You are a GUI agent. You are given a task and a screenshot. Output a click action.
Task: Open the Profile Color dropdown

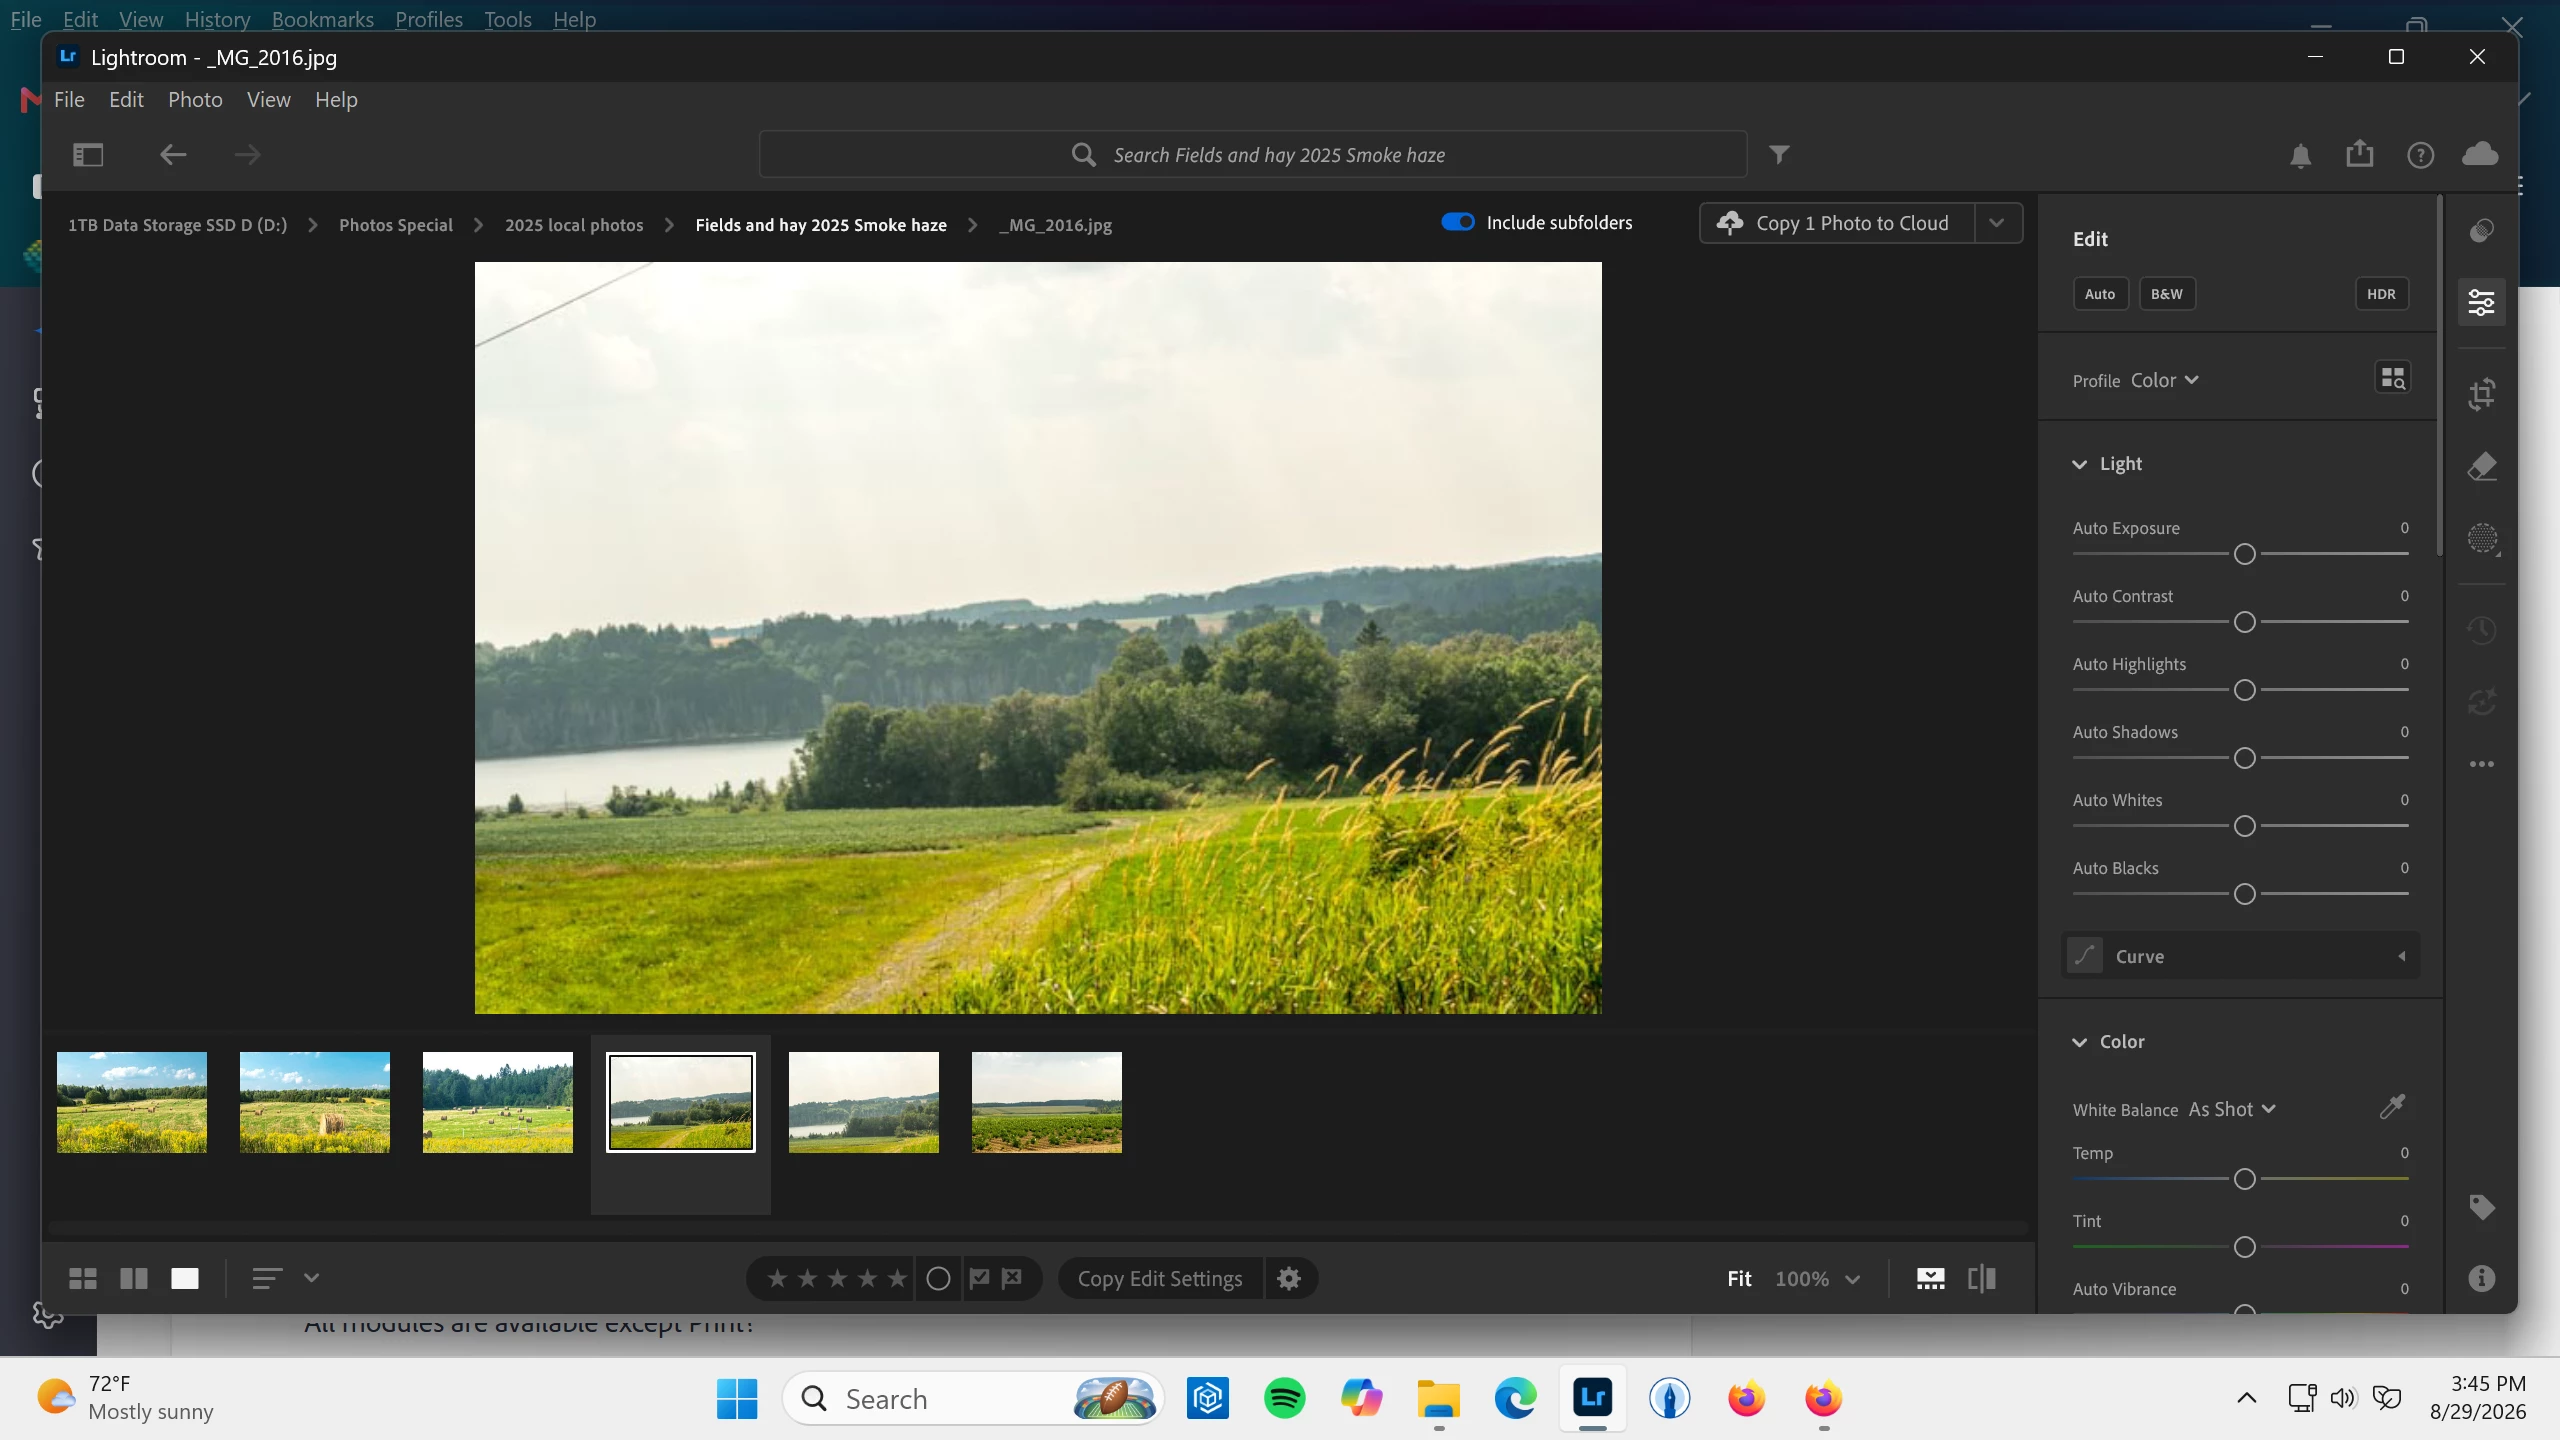(x=2164, y=380)
